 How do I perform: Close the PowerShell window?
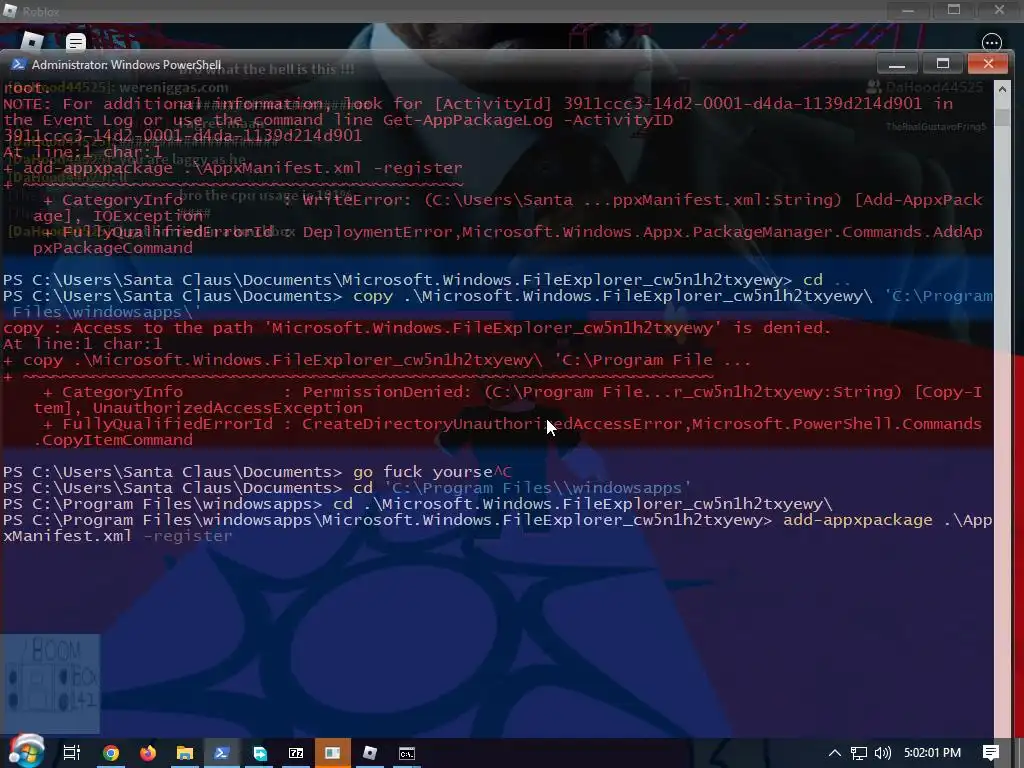[987, 63]
